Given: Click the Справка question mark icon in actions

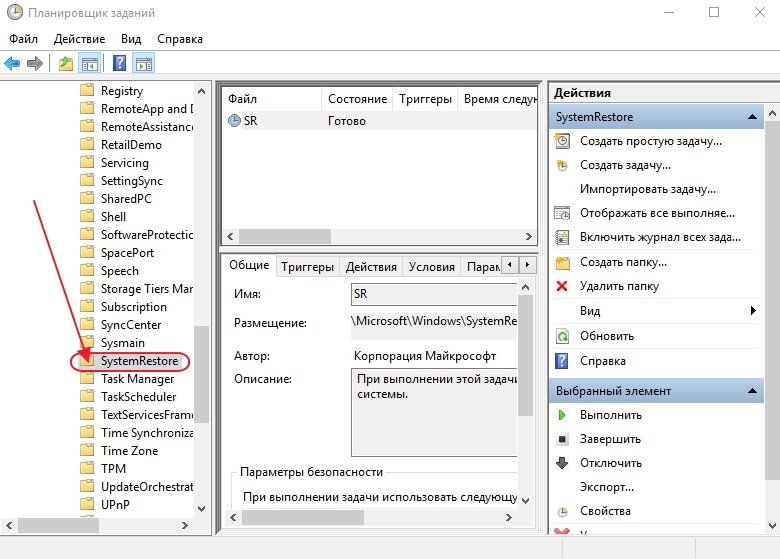Looking at the screenshot, I should [562, 361].
